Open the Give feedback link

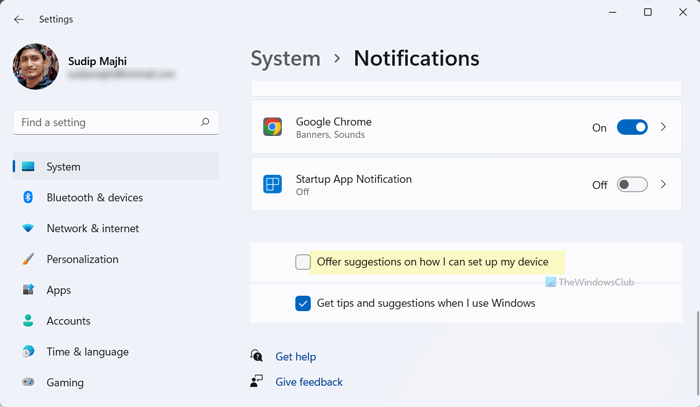point(308,382)
